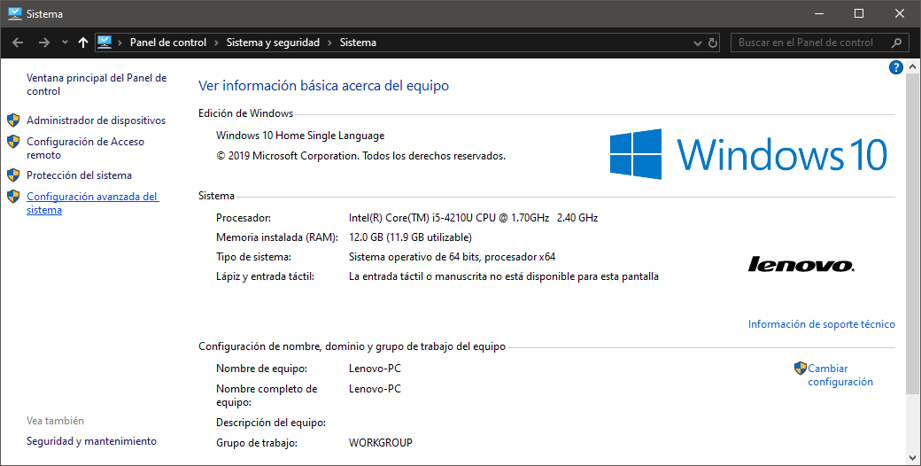Expand the chevron after Sistema y seguridad

point(330,42)
